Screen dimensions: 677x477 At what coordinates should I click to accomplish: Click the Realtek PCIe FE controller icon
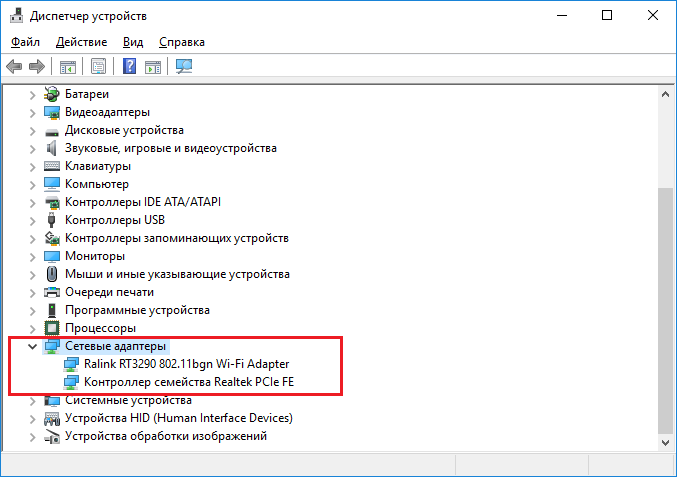(x=71, y=382)
